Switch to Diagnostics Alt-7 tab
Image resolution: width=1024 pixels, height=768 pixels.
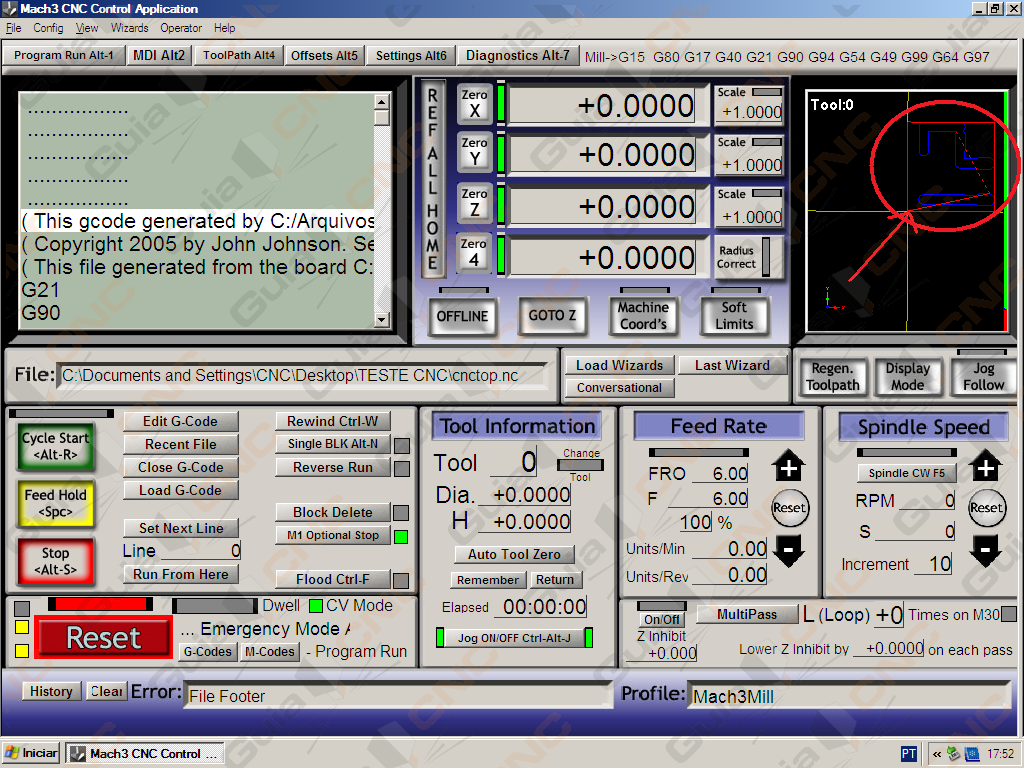(517, 56)
